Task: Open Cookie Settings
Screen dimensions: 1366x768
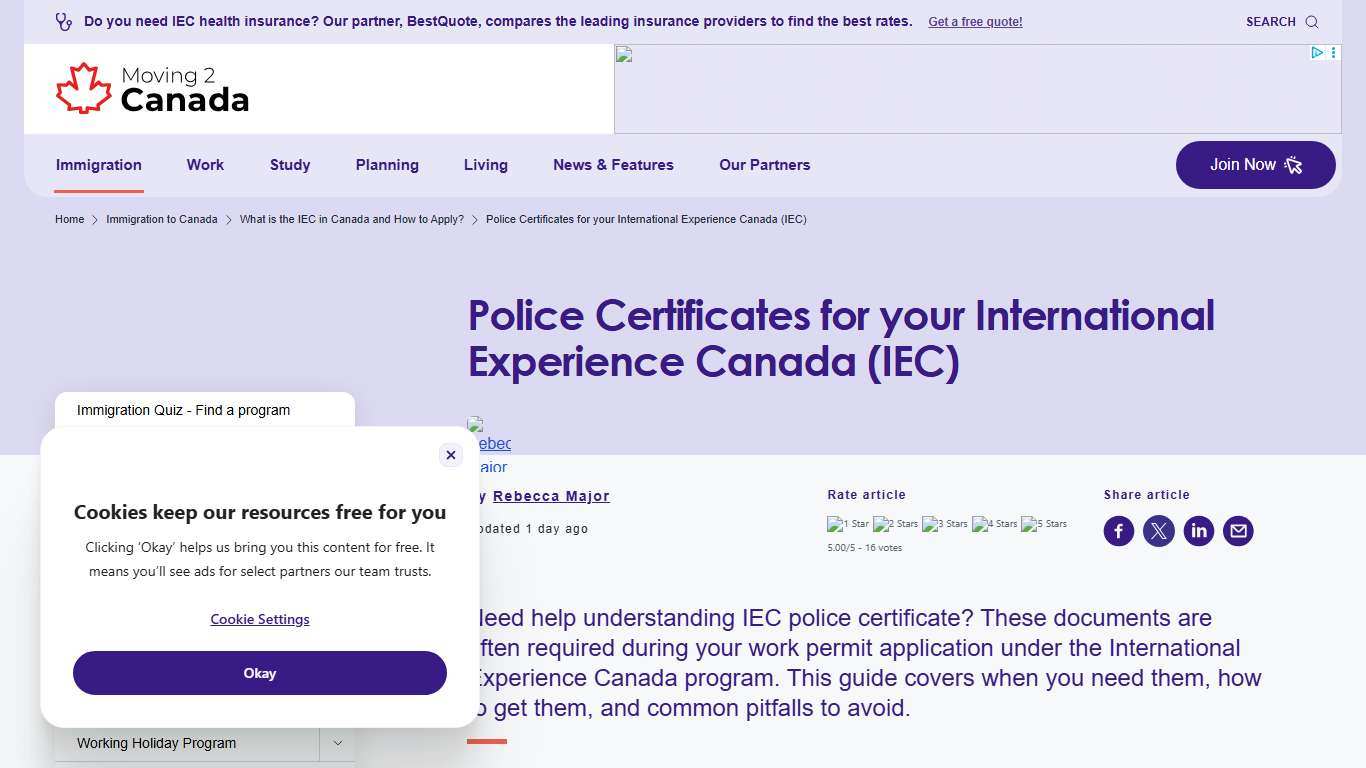Action: (259, 619)
